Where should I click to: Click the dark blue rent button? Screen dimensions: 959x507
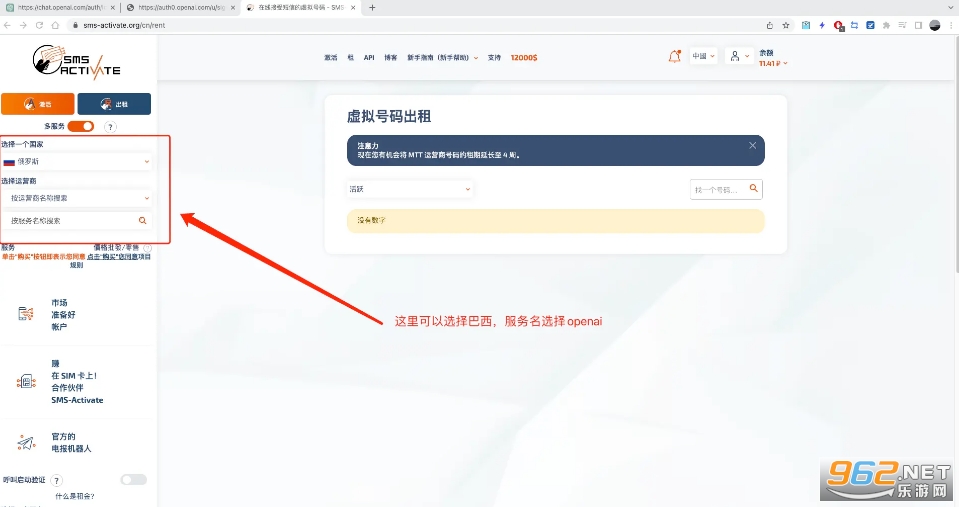(114, 104)
